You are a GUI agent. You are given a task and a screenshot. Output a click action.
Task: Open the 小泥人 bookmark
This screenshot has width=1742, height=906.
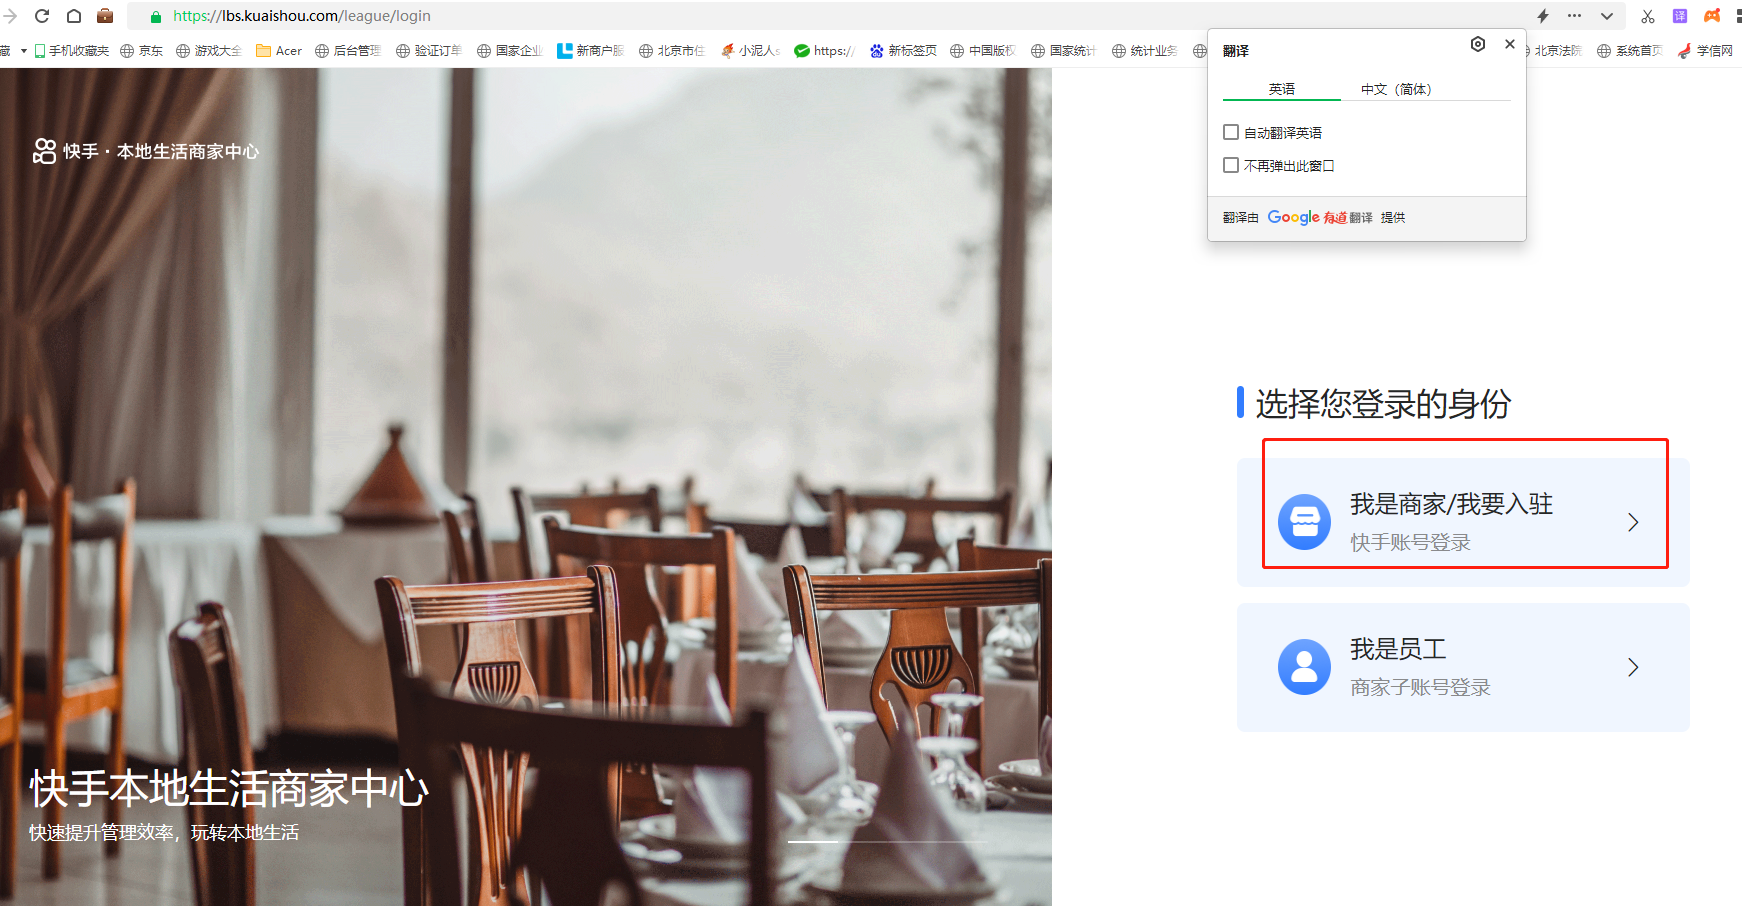click(750, 50)
